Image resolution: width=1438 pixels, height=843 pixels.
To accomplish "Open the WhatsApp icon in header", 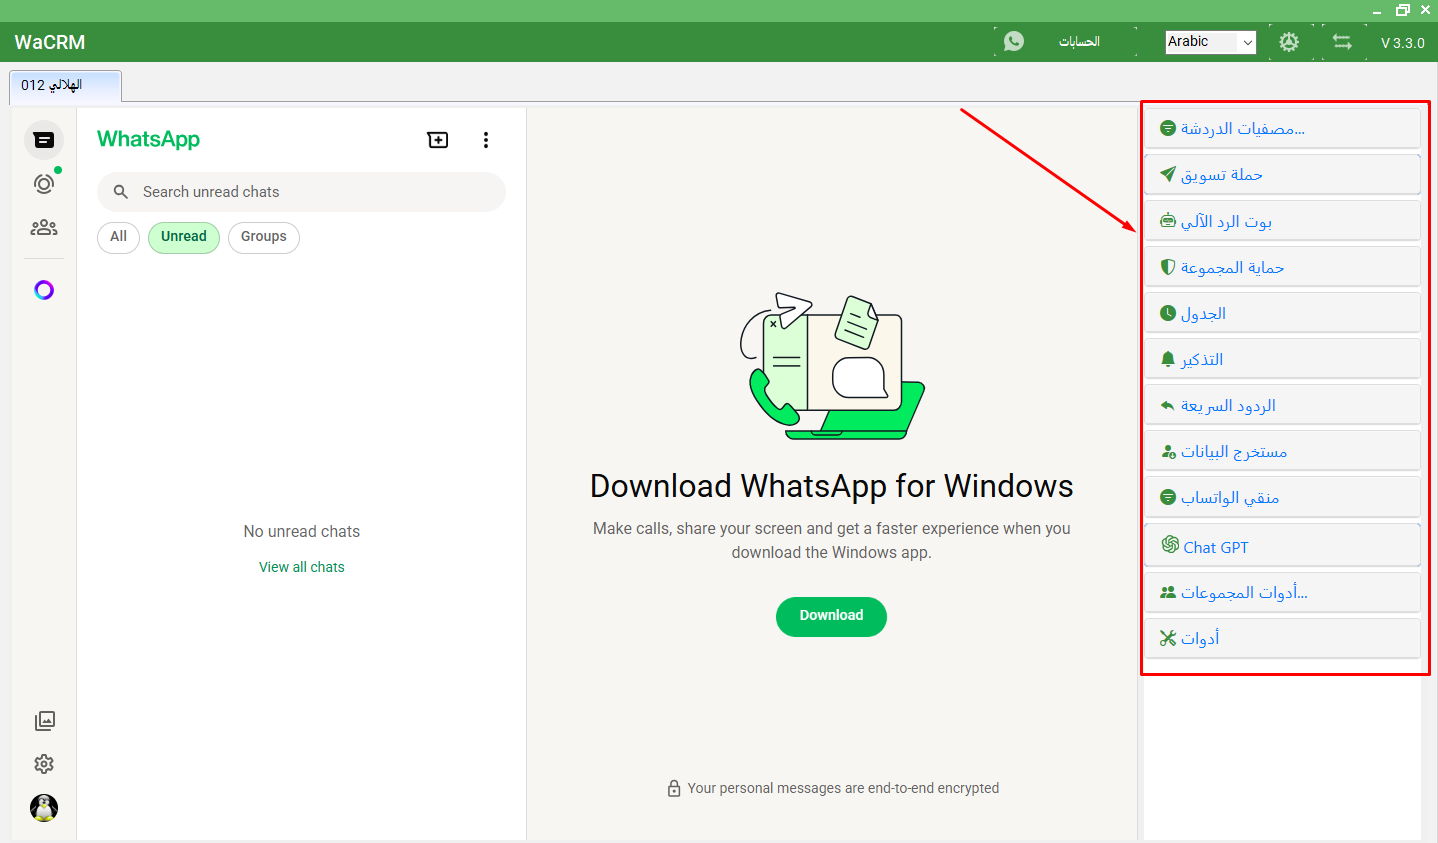I will tap(1014, 42).
